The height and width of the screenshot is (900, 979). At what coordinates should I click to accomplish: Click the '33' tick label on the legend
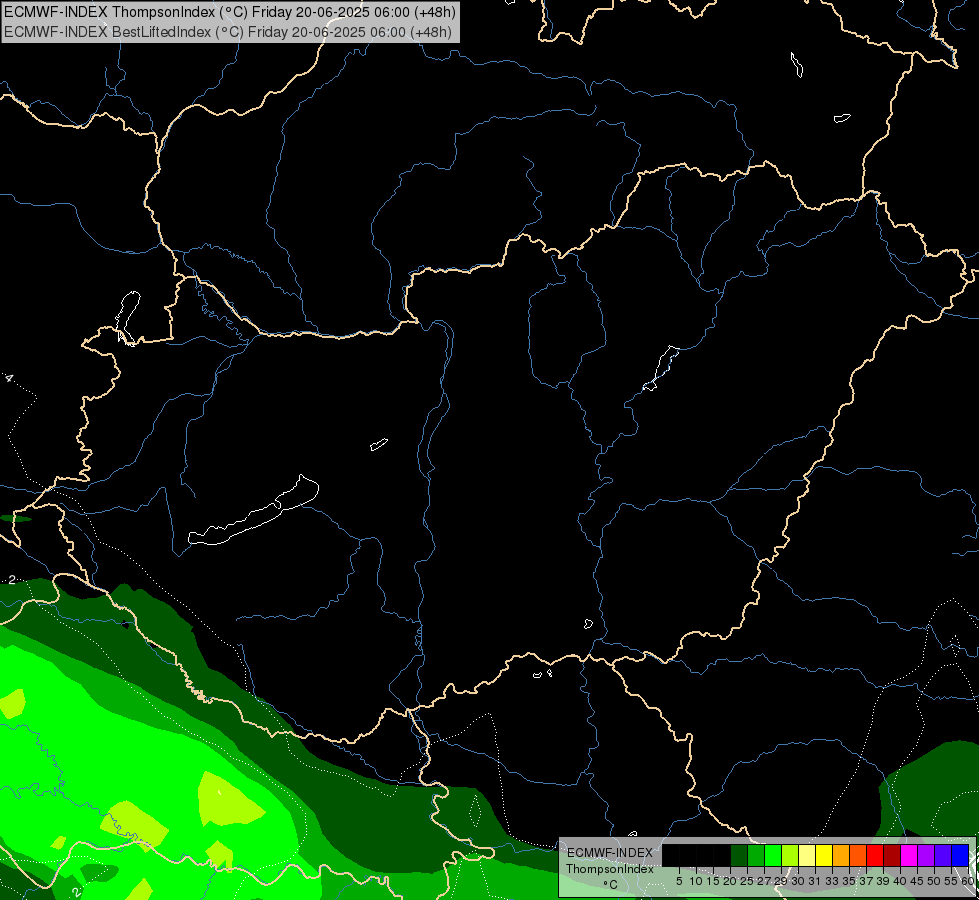click(x=832, y=881)
